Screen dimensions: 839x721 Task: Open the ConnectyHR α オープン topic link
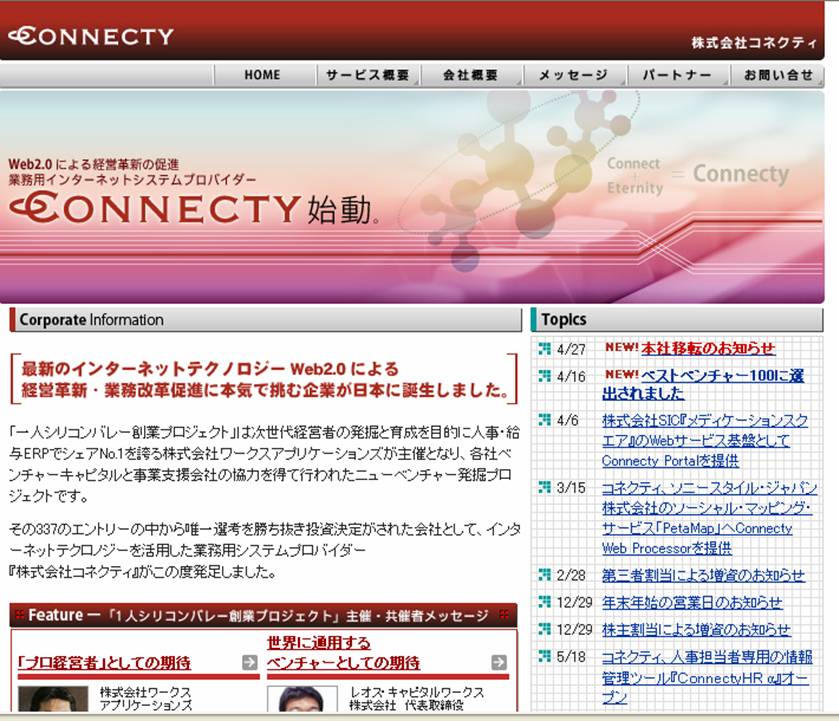[x=707, y=677]
